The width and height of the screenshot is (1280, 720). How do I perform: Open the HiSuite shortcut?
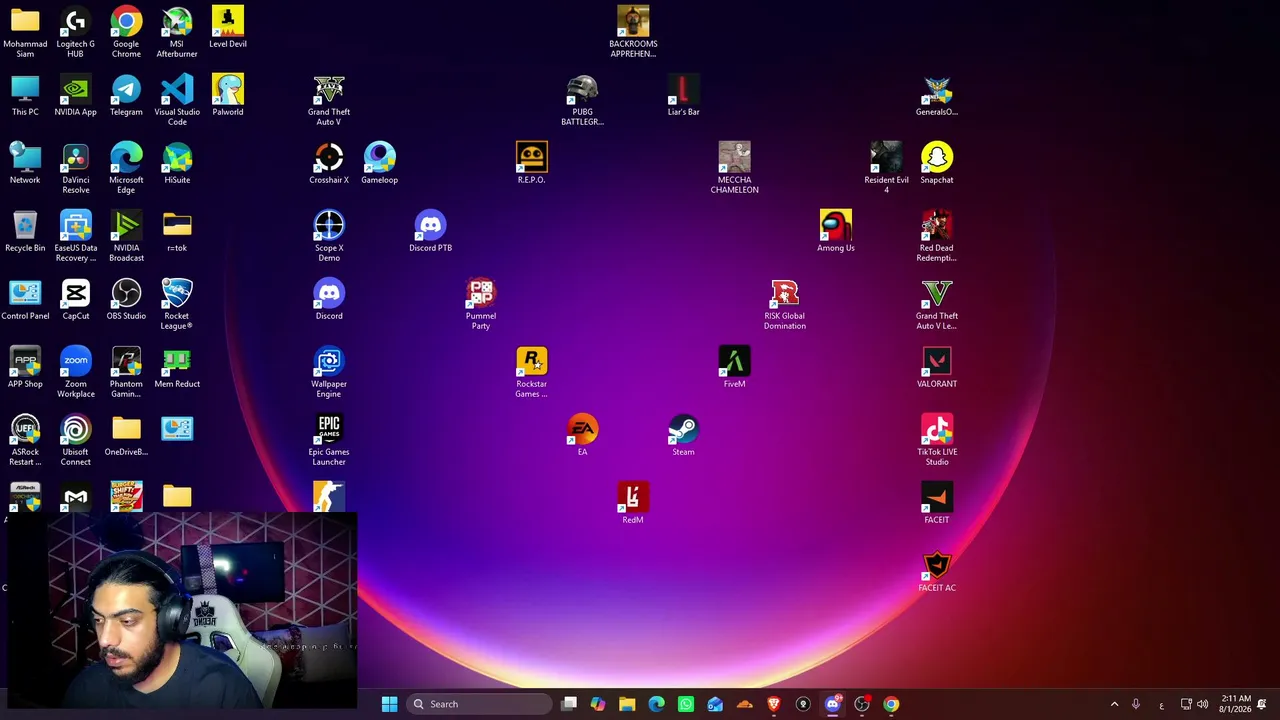(177, 163)
